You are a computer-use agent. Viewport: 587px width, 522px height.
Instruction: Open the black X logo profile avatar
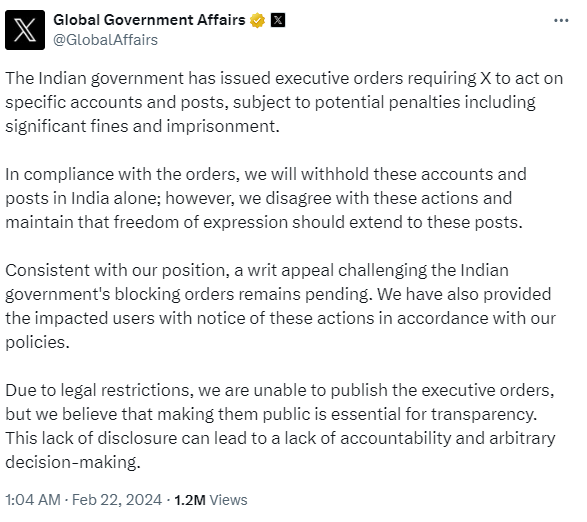click(25, 30)
